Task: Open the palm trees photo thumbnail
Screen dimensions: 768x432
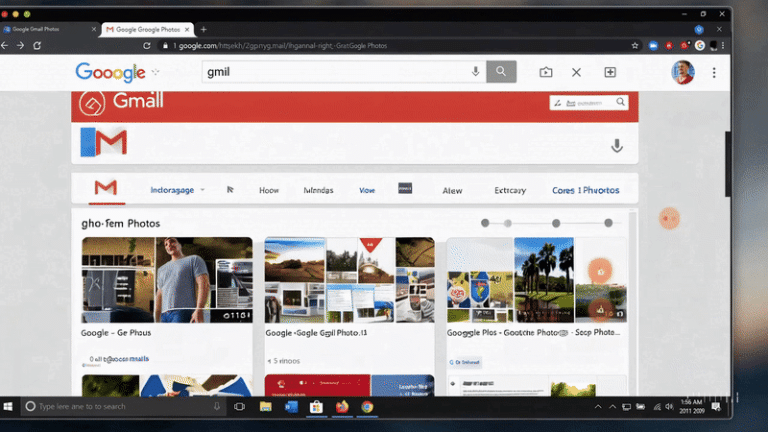Action: click(x=544, y=280)
